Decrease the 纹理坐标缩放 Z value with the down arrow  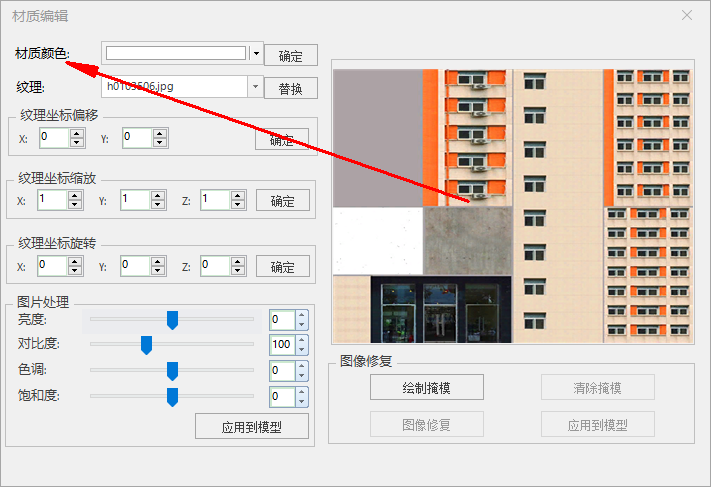click(238, 205)
